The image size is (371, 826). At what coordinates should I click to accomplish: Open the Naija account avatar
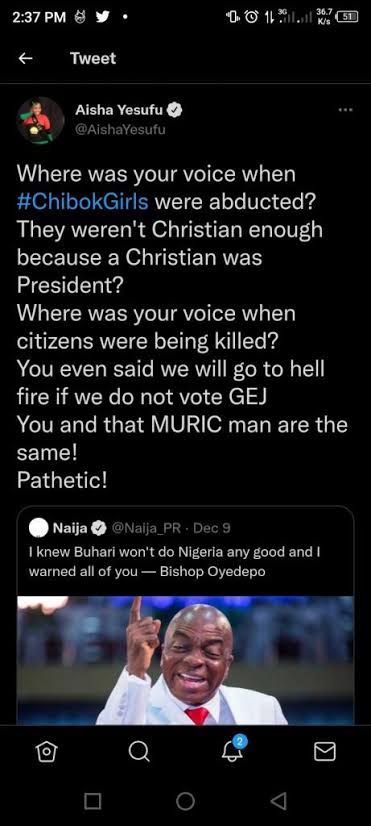click(38, 528)
